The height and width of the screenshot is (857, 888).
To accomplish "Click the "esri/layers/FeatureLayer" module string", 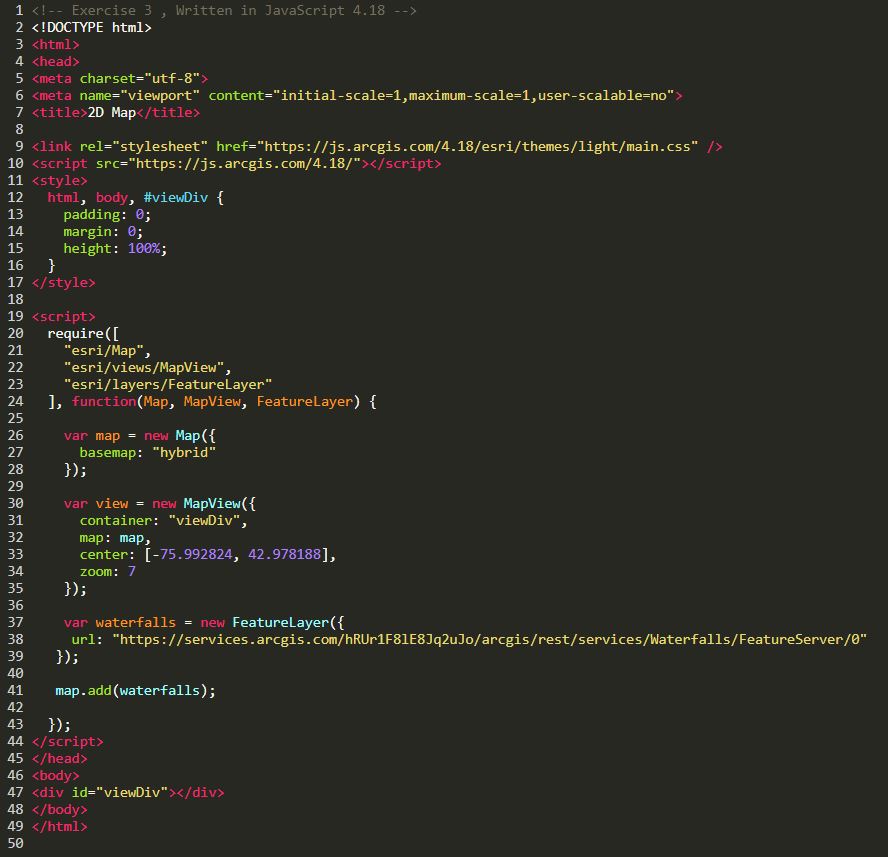I will [x=168, y=384].
